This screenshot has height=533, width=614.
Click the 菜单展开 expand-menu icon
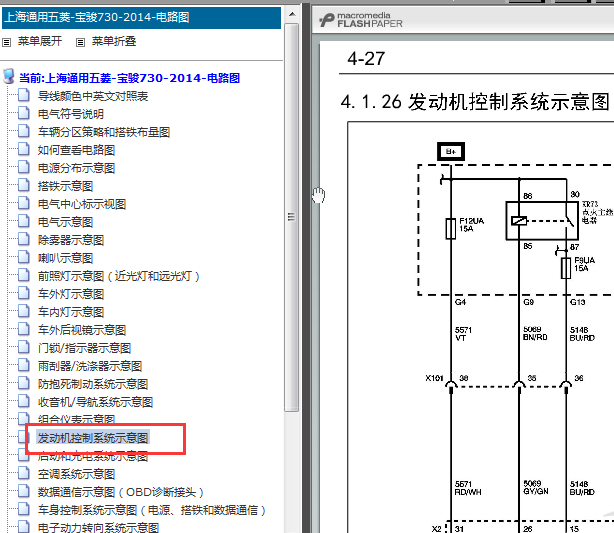[7, 42]
